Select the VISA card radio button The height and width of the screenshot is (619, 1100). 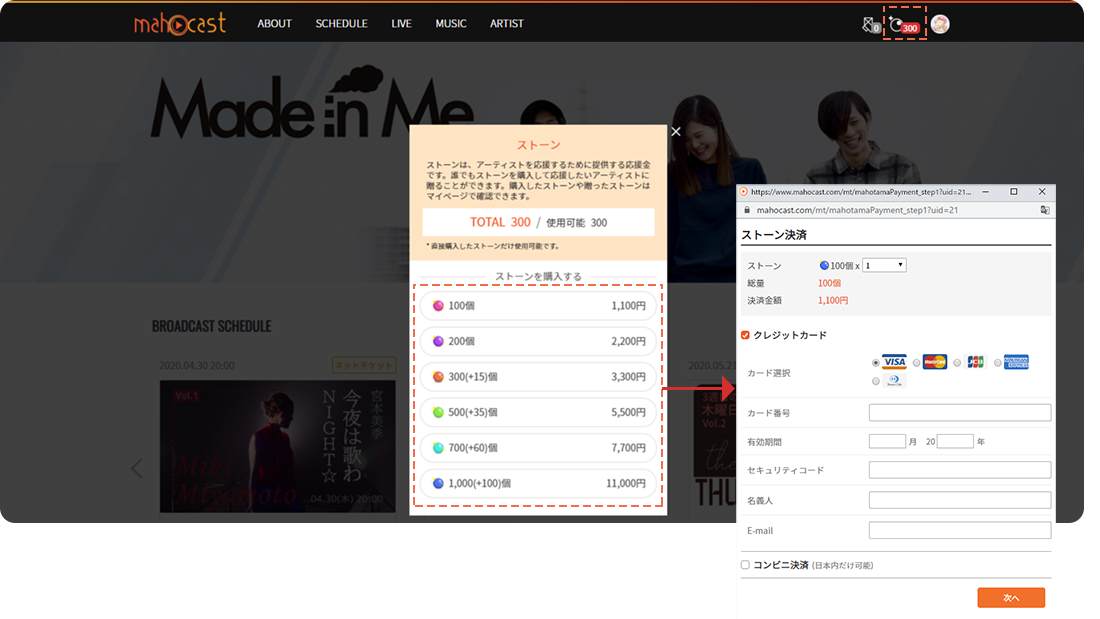pyautogui.click(x=877, y=363)
